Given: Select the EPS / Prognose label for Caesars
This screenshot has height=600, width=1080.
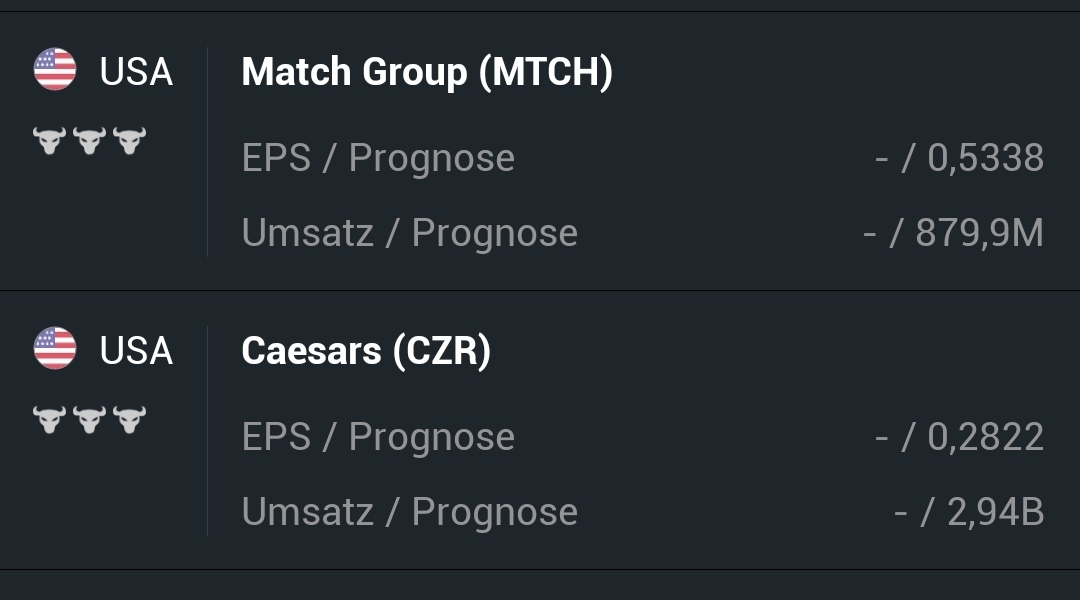Looking at the screenshot, I should click(x=378, y=437).
